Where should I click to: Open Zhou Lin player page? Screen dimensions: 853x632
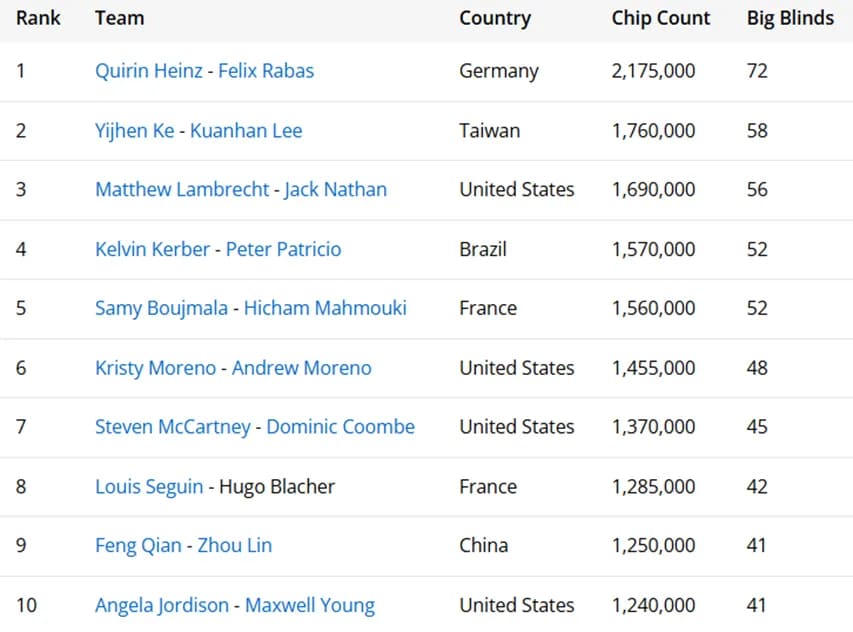point(234,546)
